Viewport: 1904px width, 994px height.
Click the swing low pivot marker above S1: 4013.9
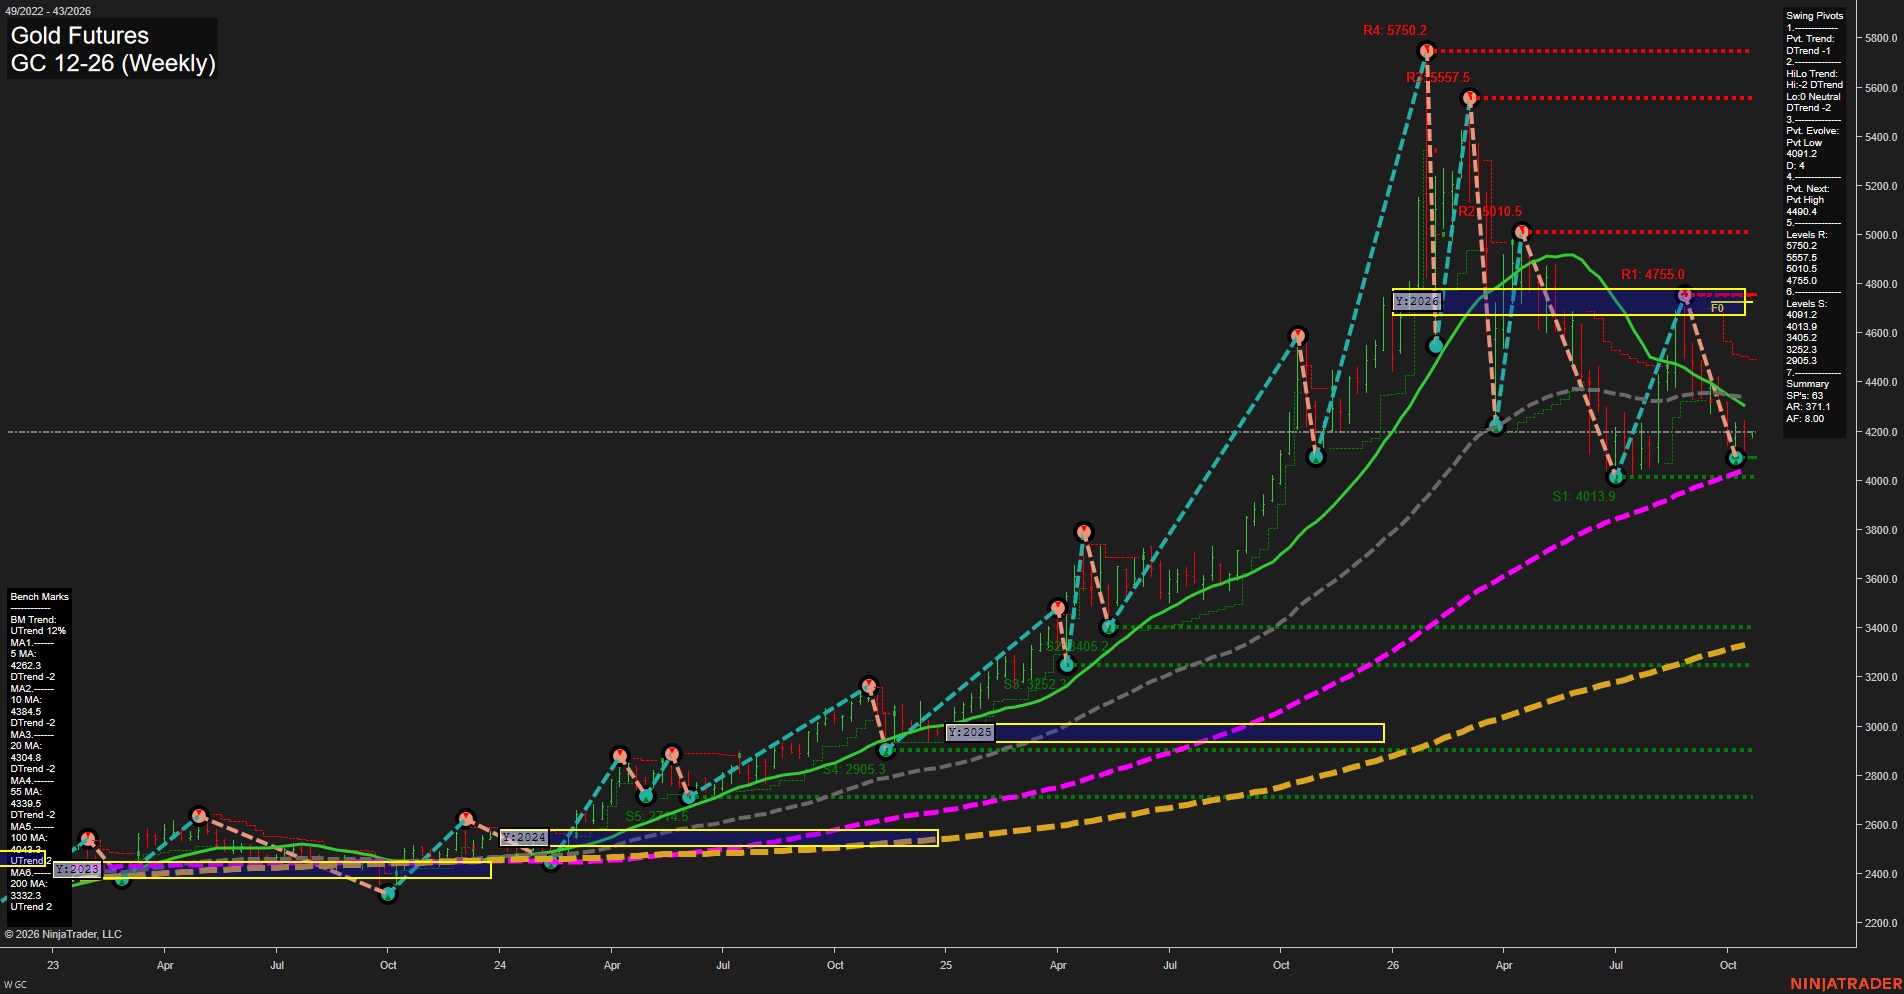[1615, 477]
